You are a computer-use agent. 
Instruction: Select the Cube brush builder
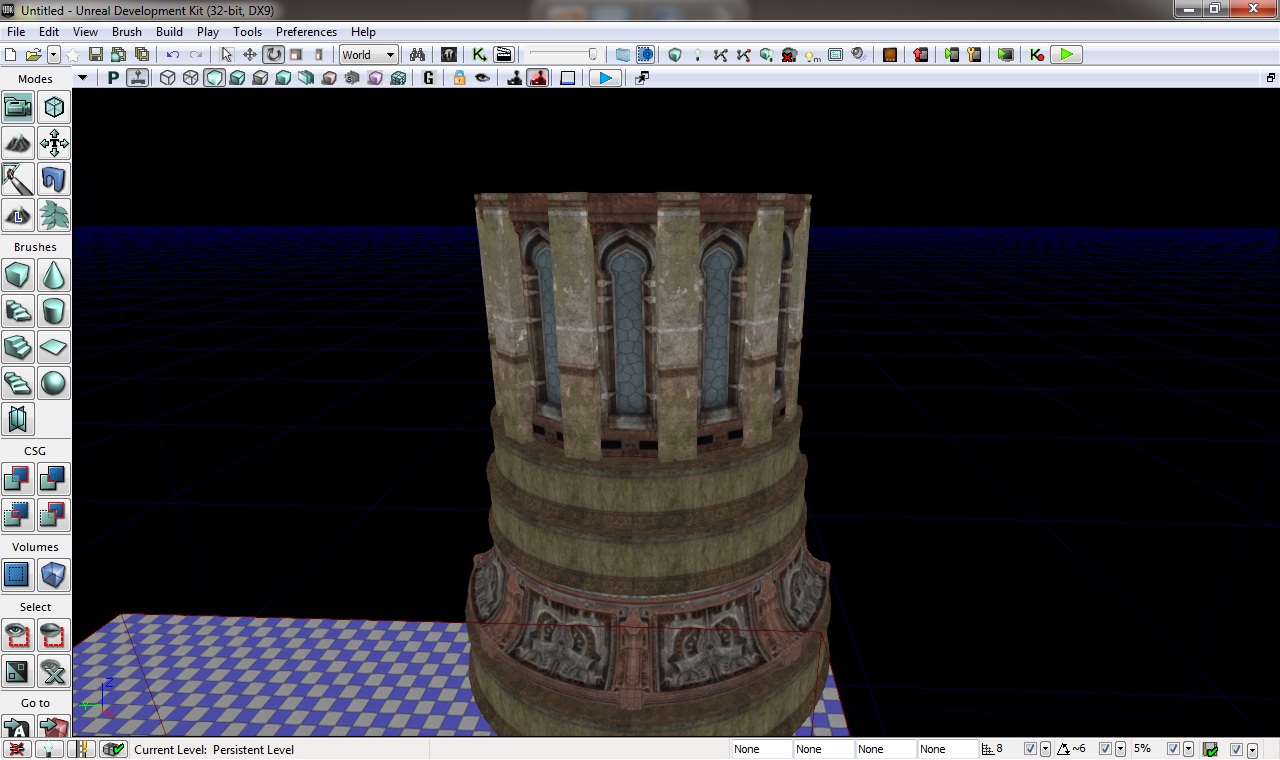tap(18, 275)
